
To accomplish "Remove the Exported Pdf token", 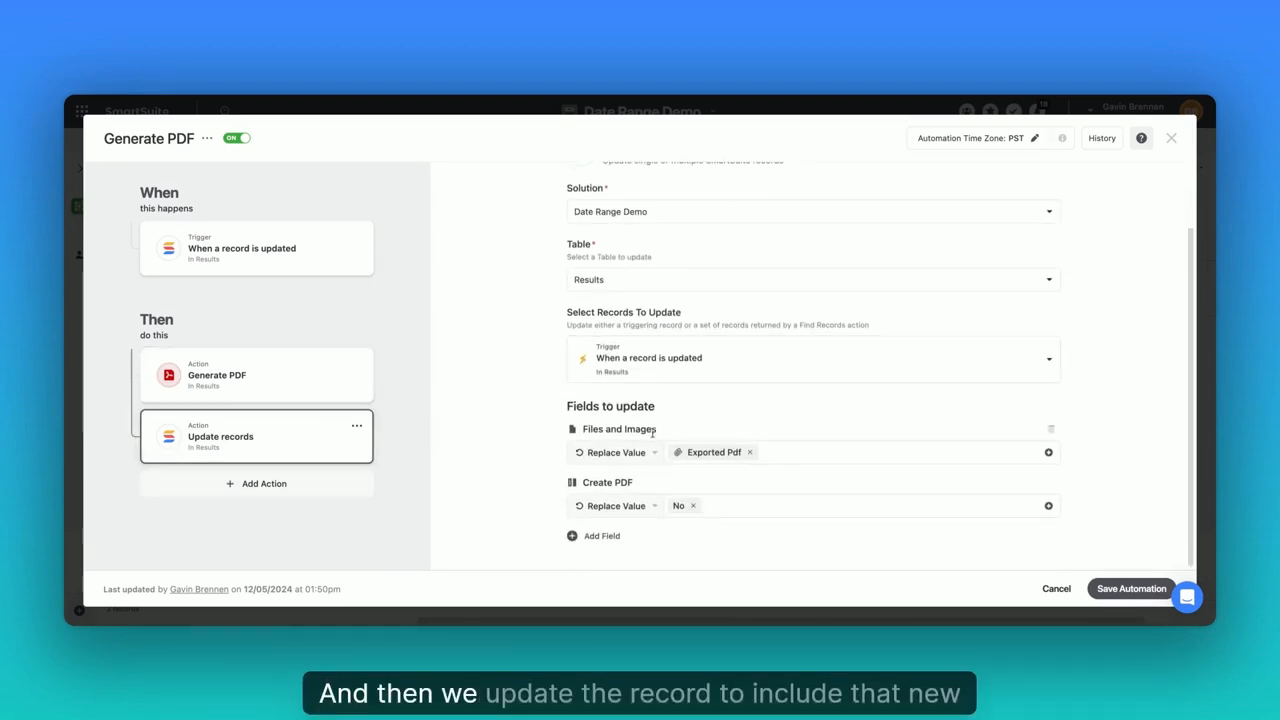I will (750, 452).
